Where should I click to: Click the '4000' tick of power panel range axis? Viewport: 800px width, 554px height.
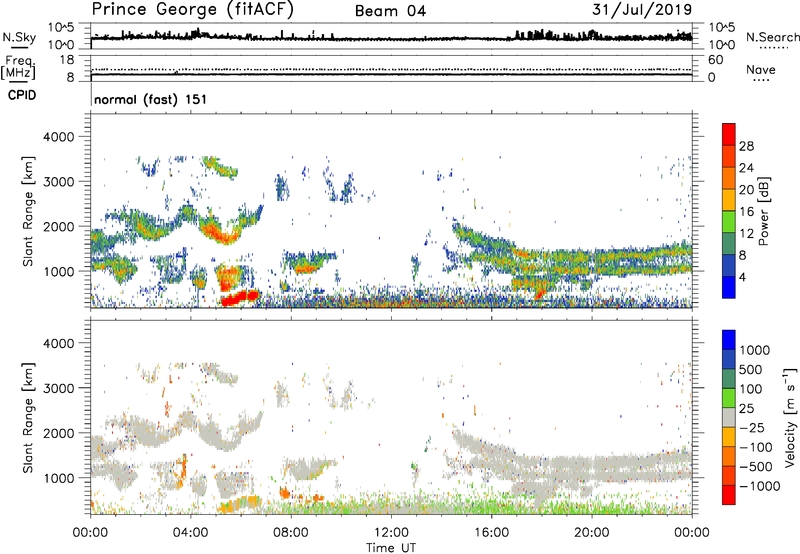coord(59,137)
